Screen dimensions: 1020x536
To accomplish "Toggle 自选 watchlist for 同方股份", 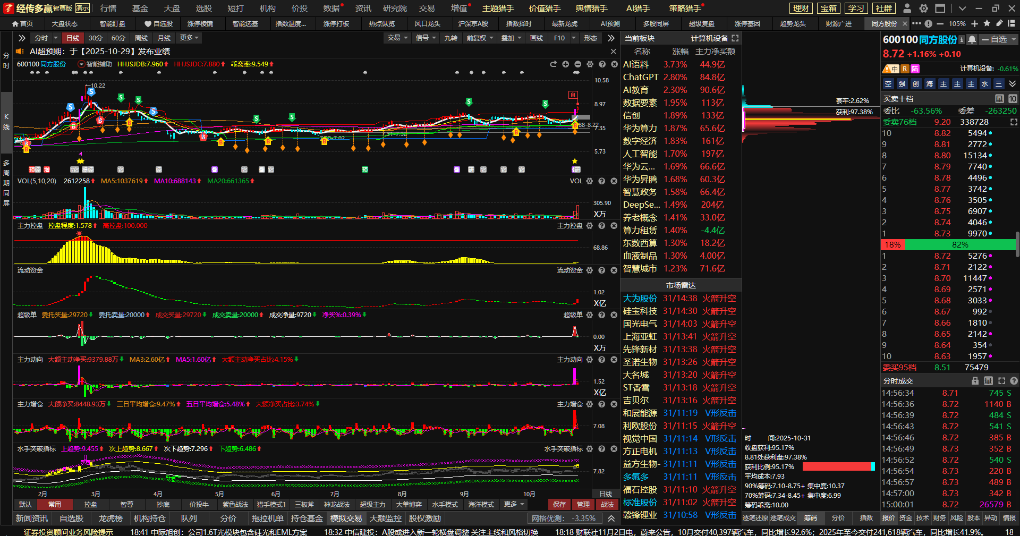I will 995,39.
